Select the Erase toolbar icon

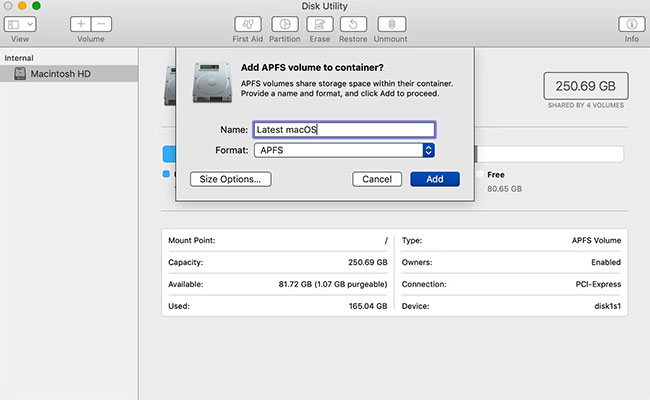click(x=320, y=24)
